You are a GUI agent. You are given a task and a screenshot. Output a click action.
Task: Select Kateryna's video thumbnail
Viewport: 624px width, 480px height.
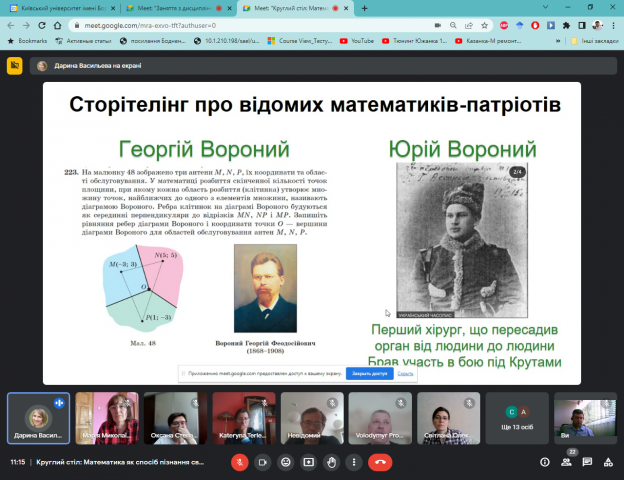coord(244,417)
